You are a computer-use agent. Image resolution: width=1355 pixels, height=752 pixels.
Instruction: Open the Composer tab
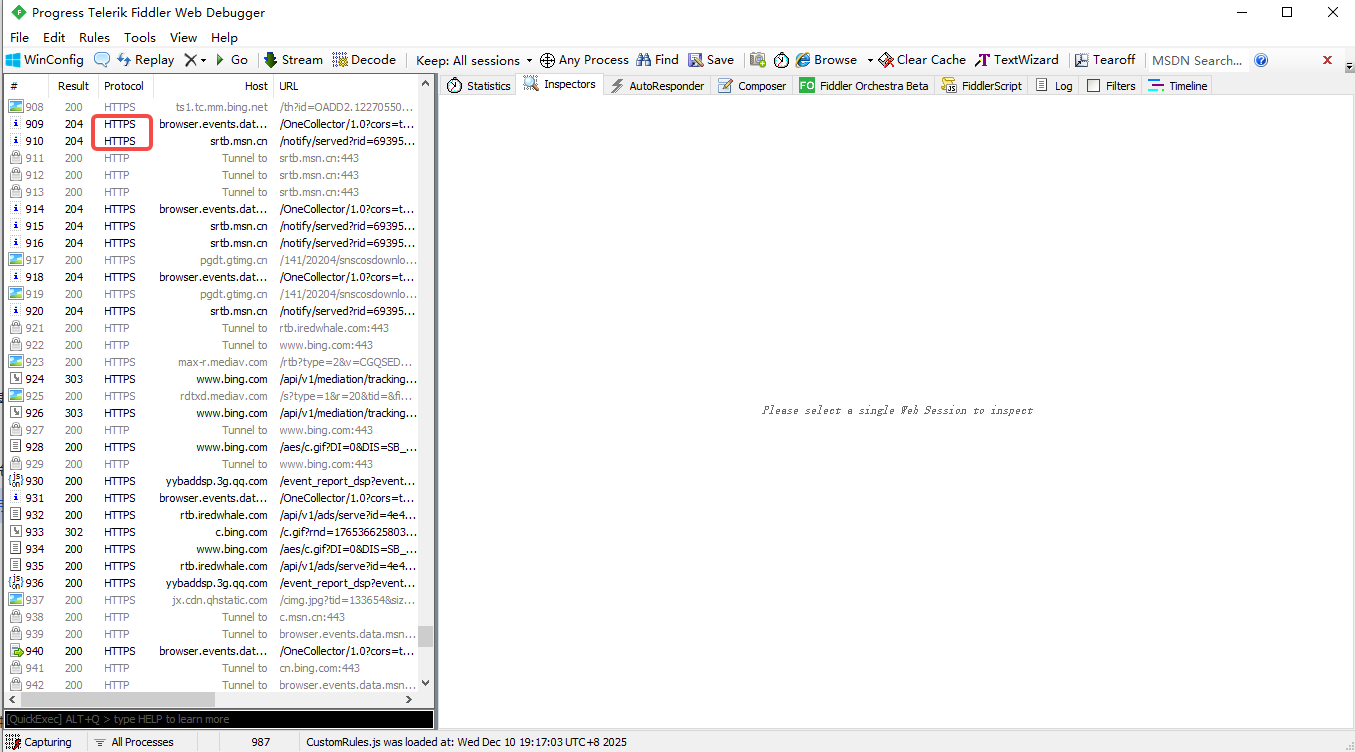point(752,86)
